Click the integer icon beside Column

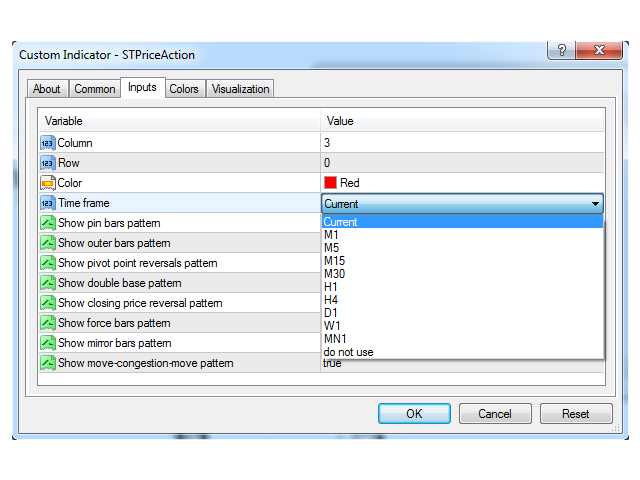pyautogui.click(x=47, y=143)
